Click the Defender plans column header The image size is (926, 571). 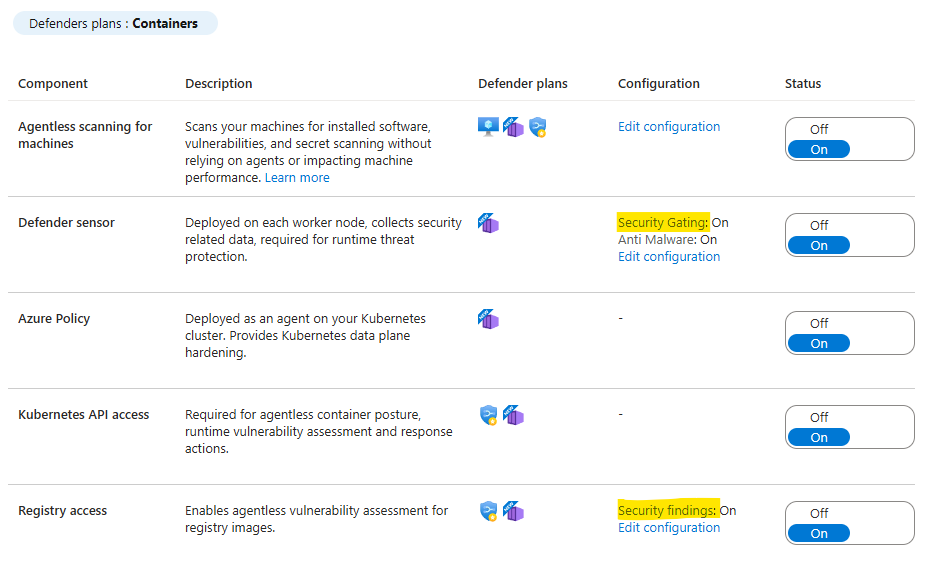[x=523, y=84]
